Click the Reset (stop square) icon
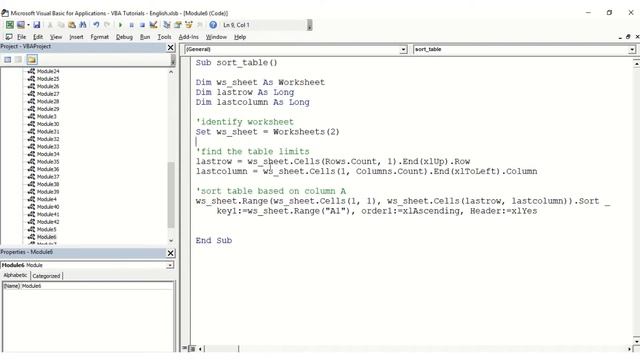This screenshot has height=360, width=640. click(142, 25)
